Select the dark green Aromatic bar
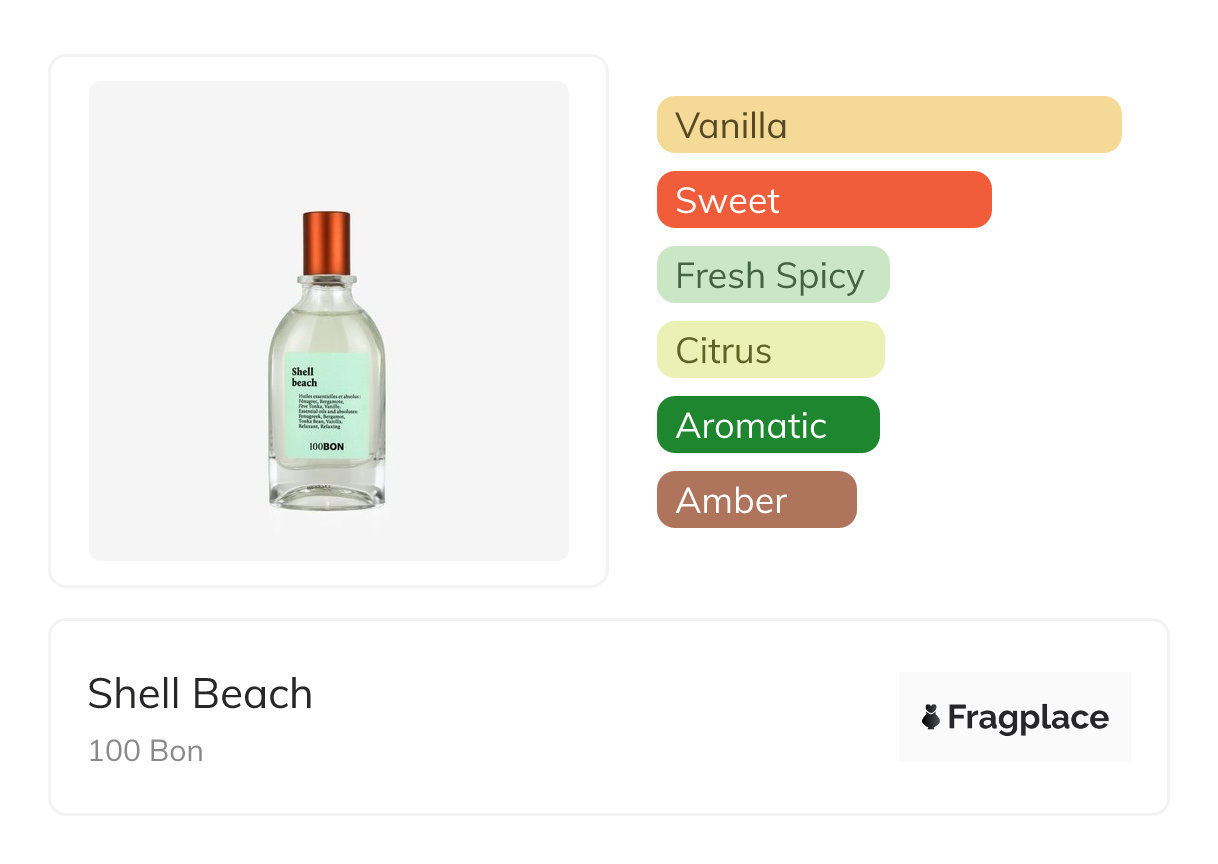 (x=767, y=425)
